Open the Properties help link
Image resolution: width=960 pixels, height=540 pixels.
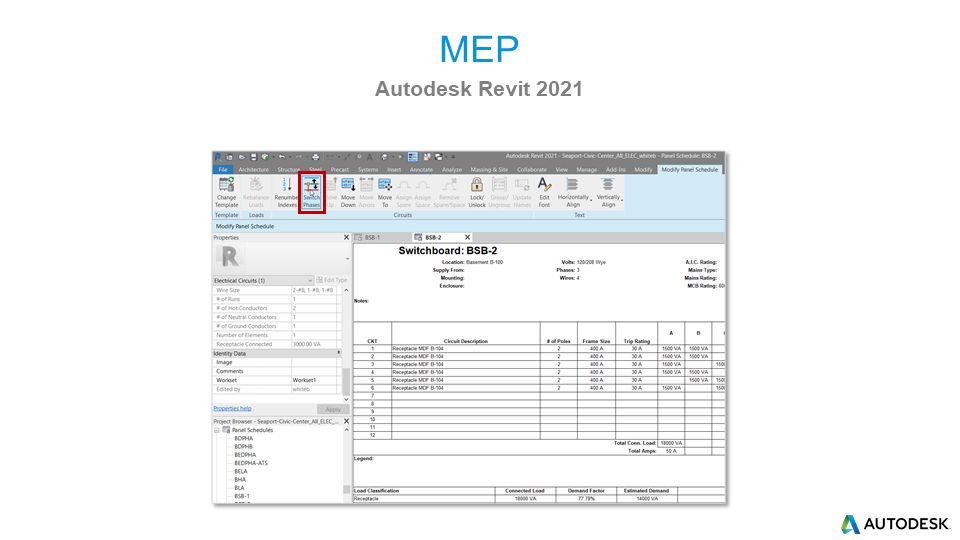pyautogui.click(x=232, y=408)
